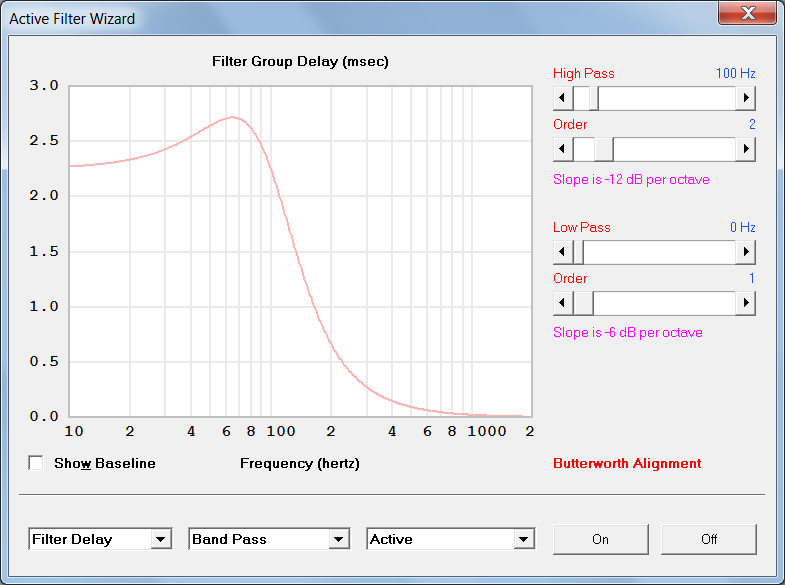Click the Slope is -12 dB per octave text
Image resolution: width=785 pixels, height=585 pixels.
pos(631,180)
